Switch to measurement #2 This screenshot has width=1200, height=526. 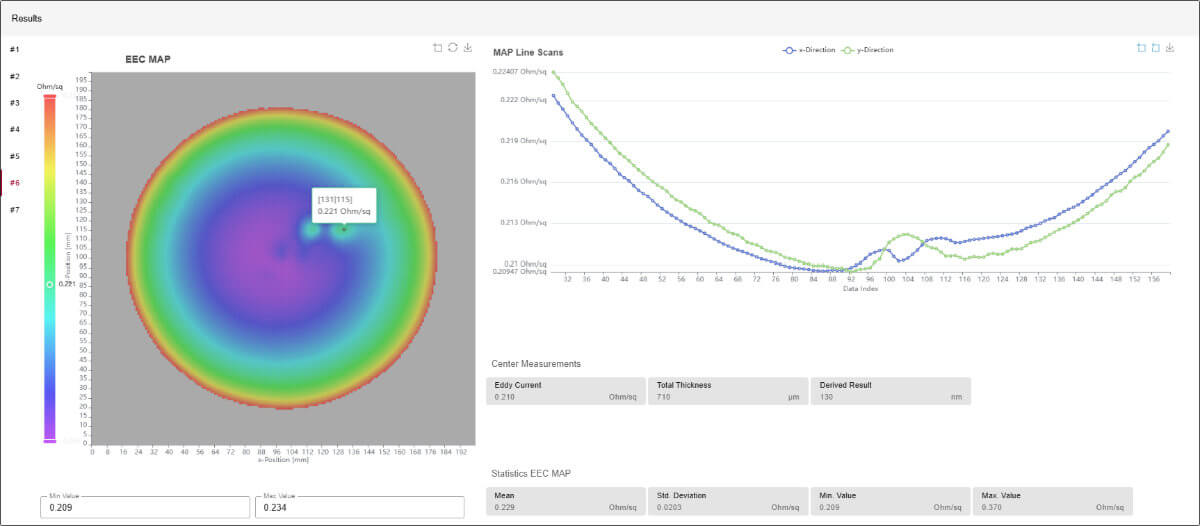click(14, 76)
